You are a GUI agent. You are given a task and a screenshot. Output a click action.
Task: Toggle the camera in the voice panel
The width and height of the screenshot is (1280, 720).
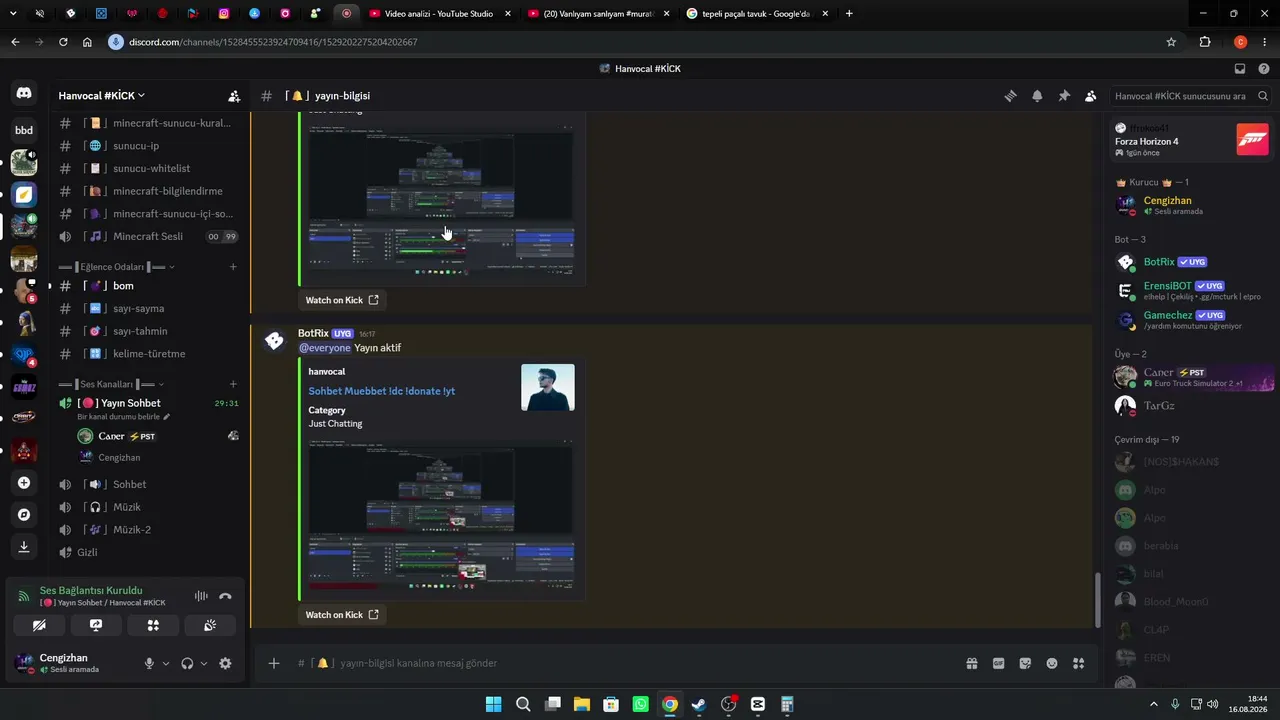click(x=39, y=625)
